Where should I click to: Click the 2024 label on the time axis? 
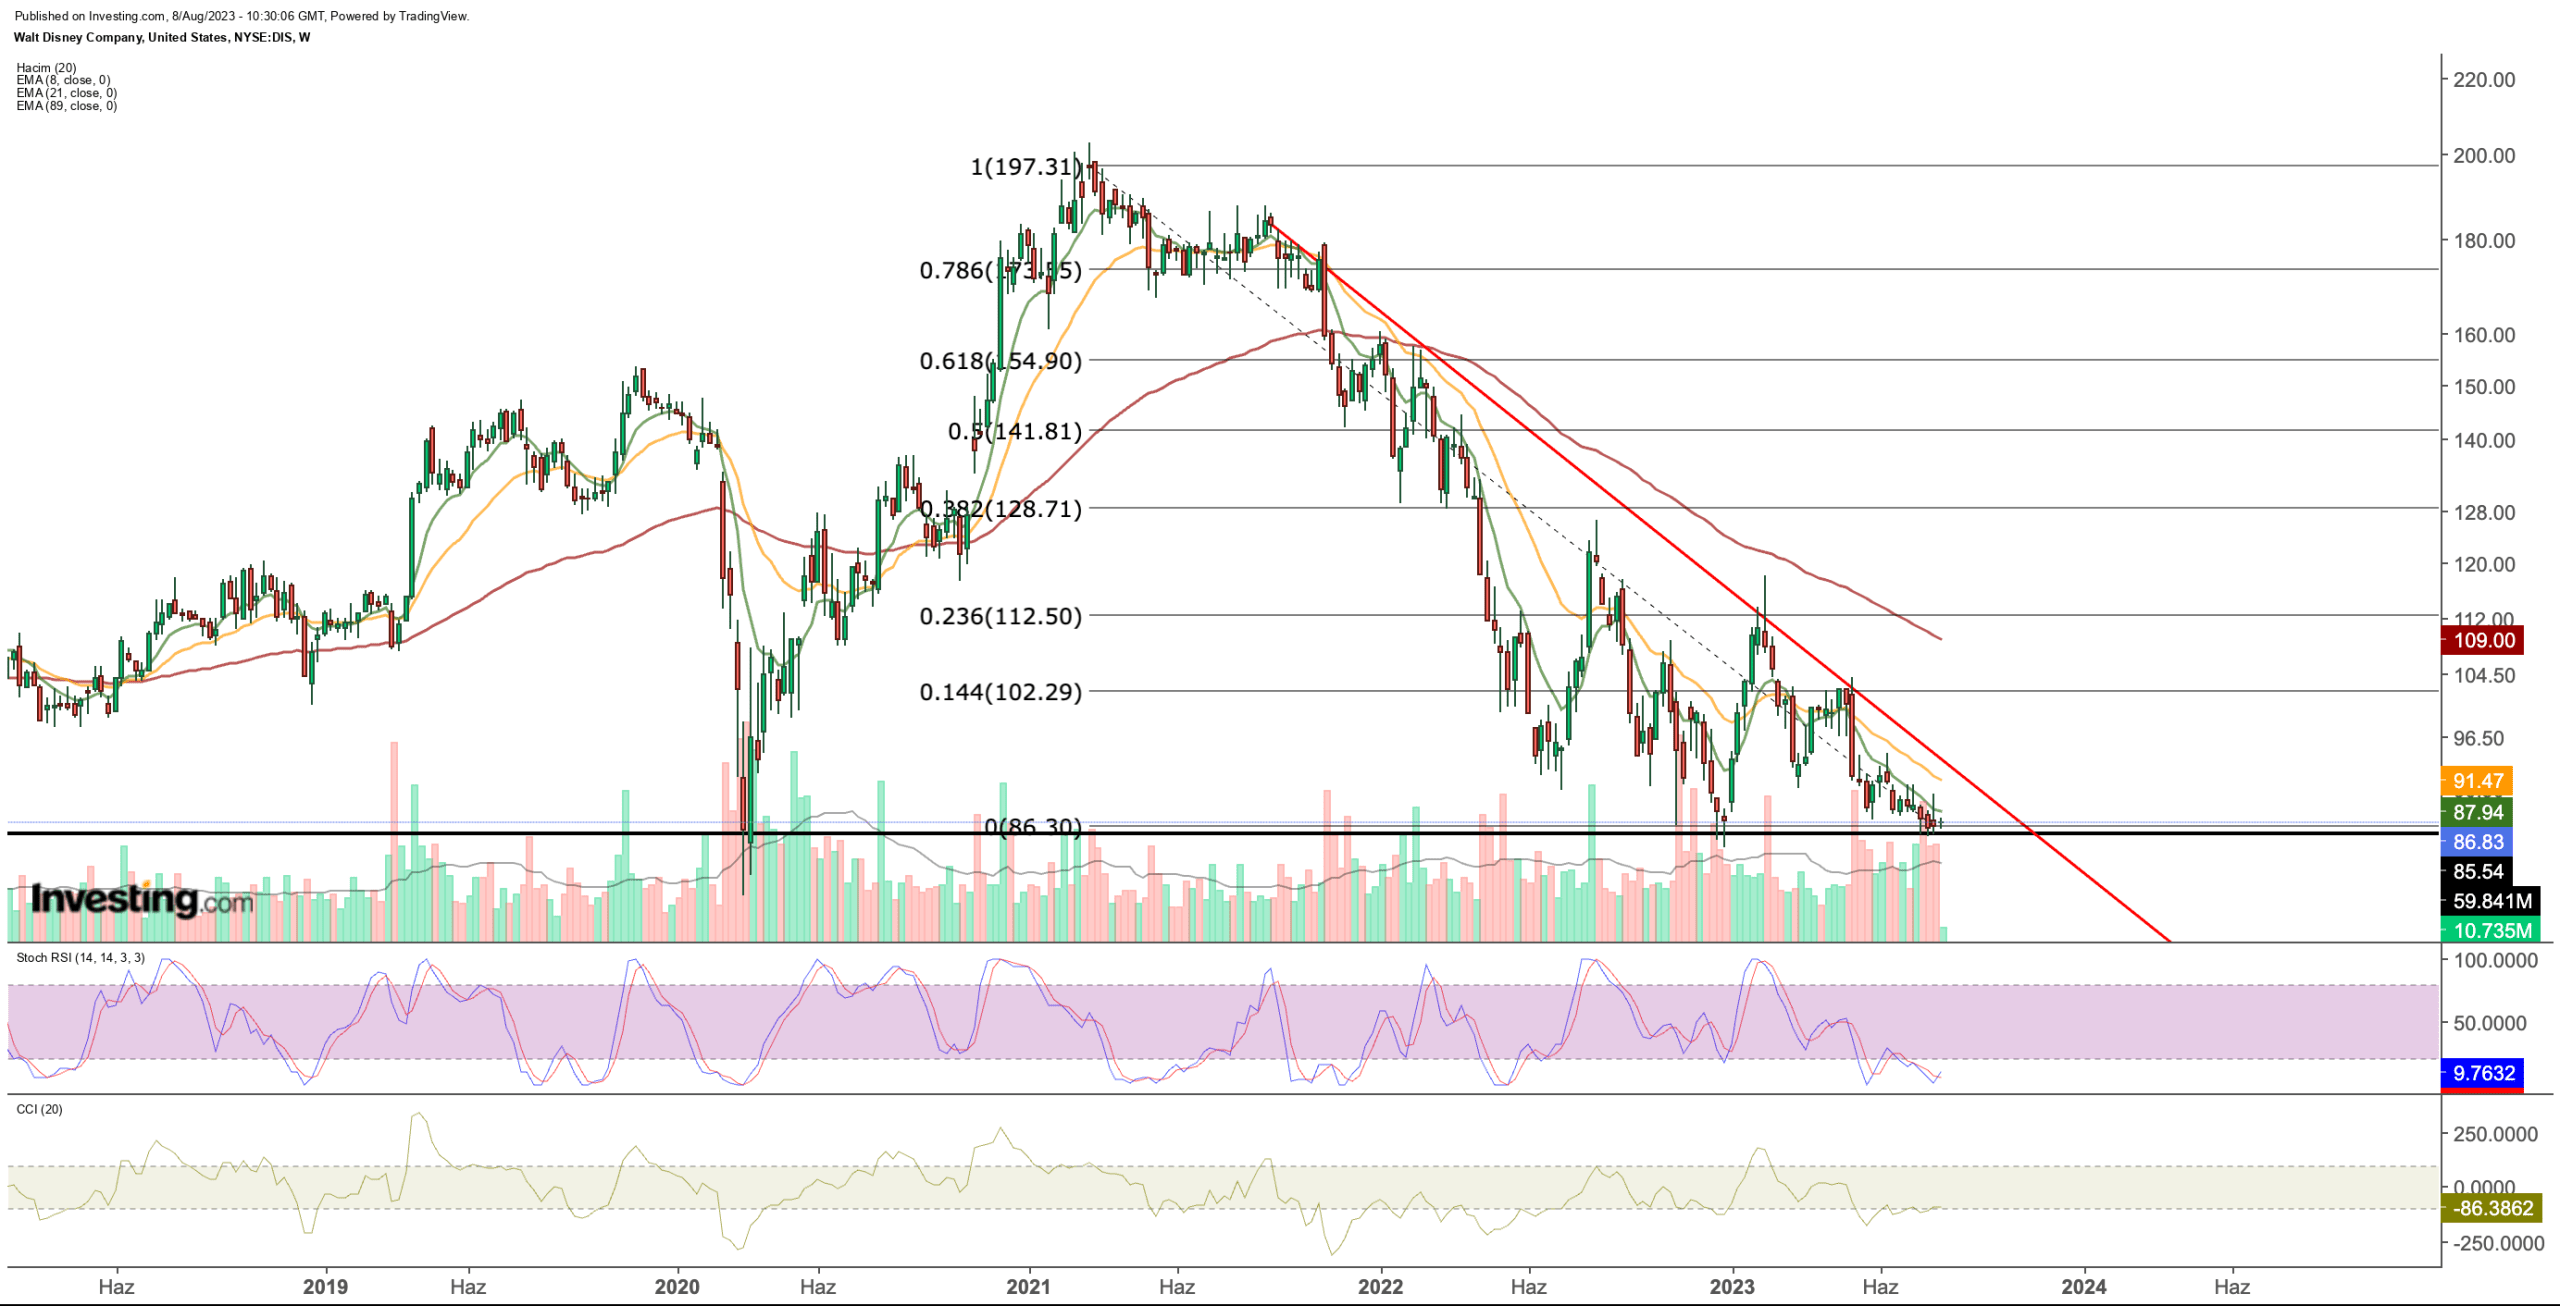2084,1287
